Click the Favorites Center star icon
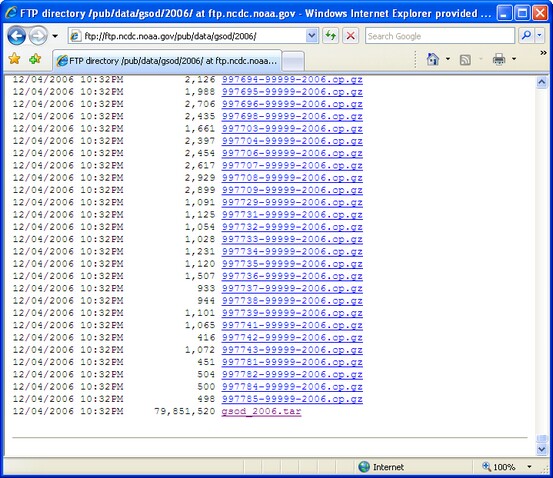 point(14,59)
